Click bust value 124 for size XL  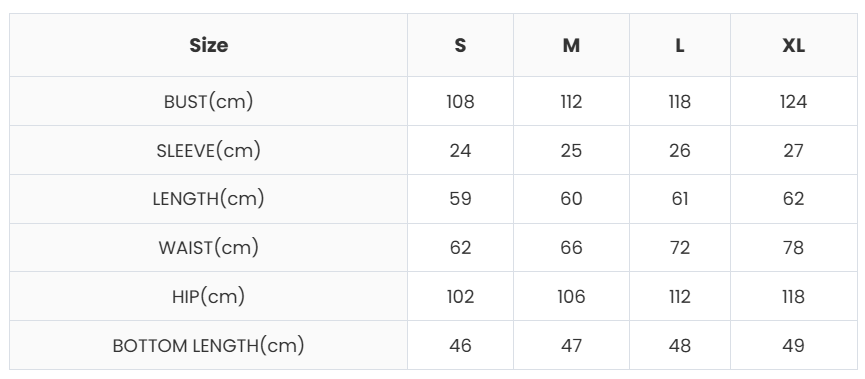point(793,102)
